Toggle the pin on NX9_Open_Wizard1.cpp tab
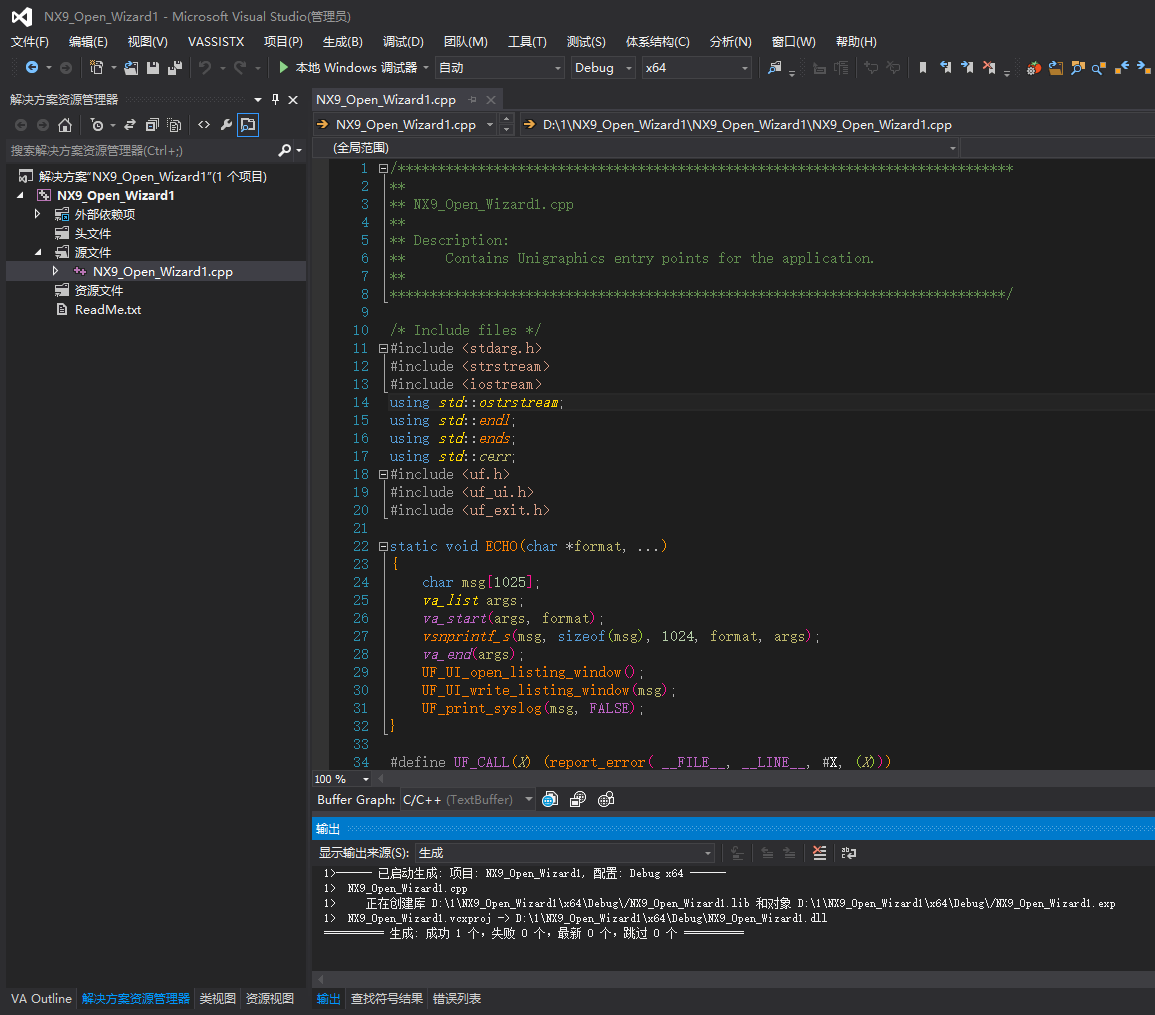Image resolution: width=1155 pixels, height=1015 pixels. (472, 99)
